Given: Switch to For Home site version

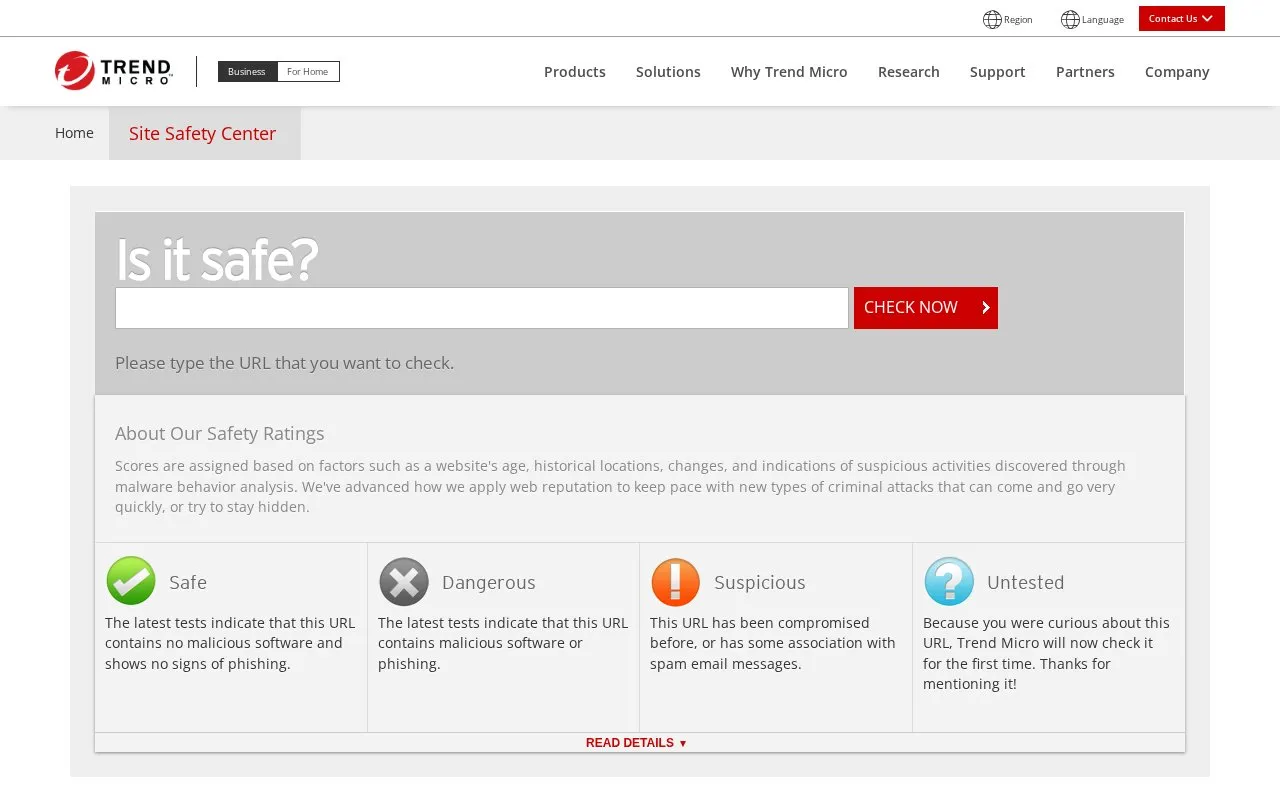Looking at the screenshot, I should click(308, 72).
